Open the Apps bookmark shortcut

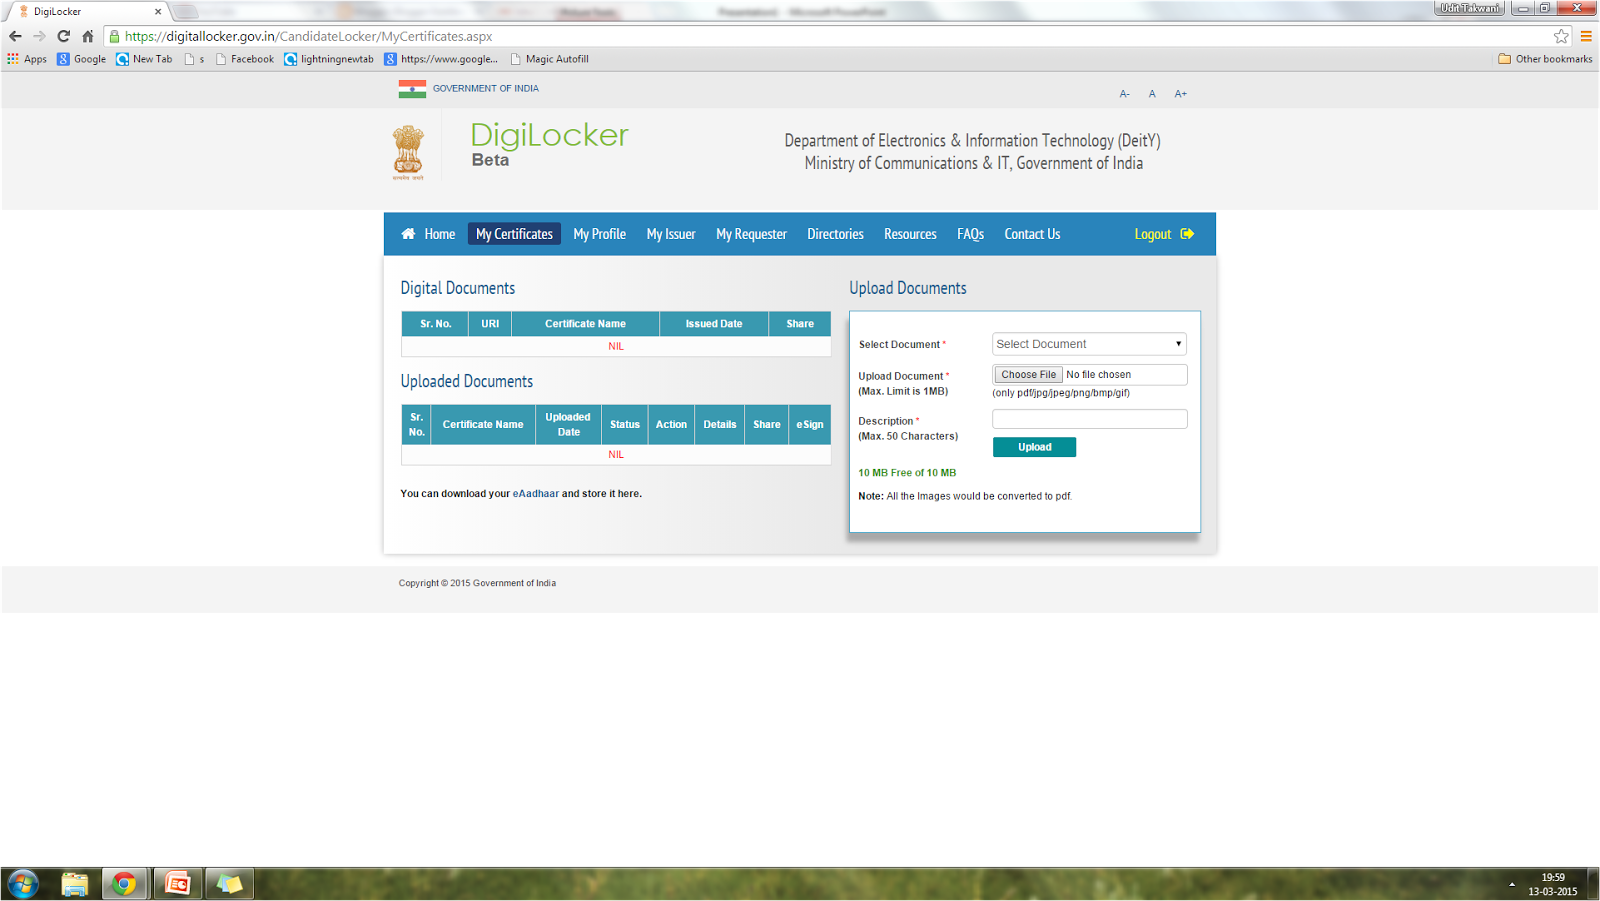coord(27,59)
